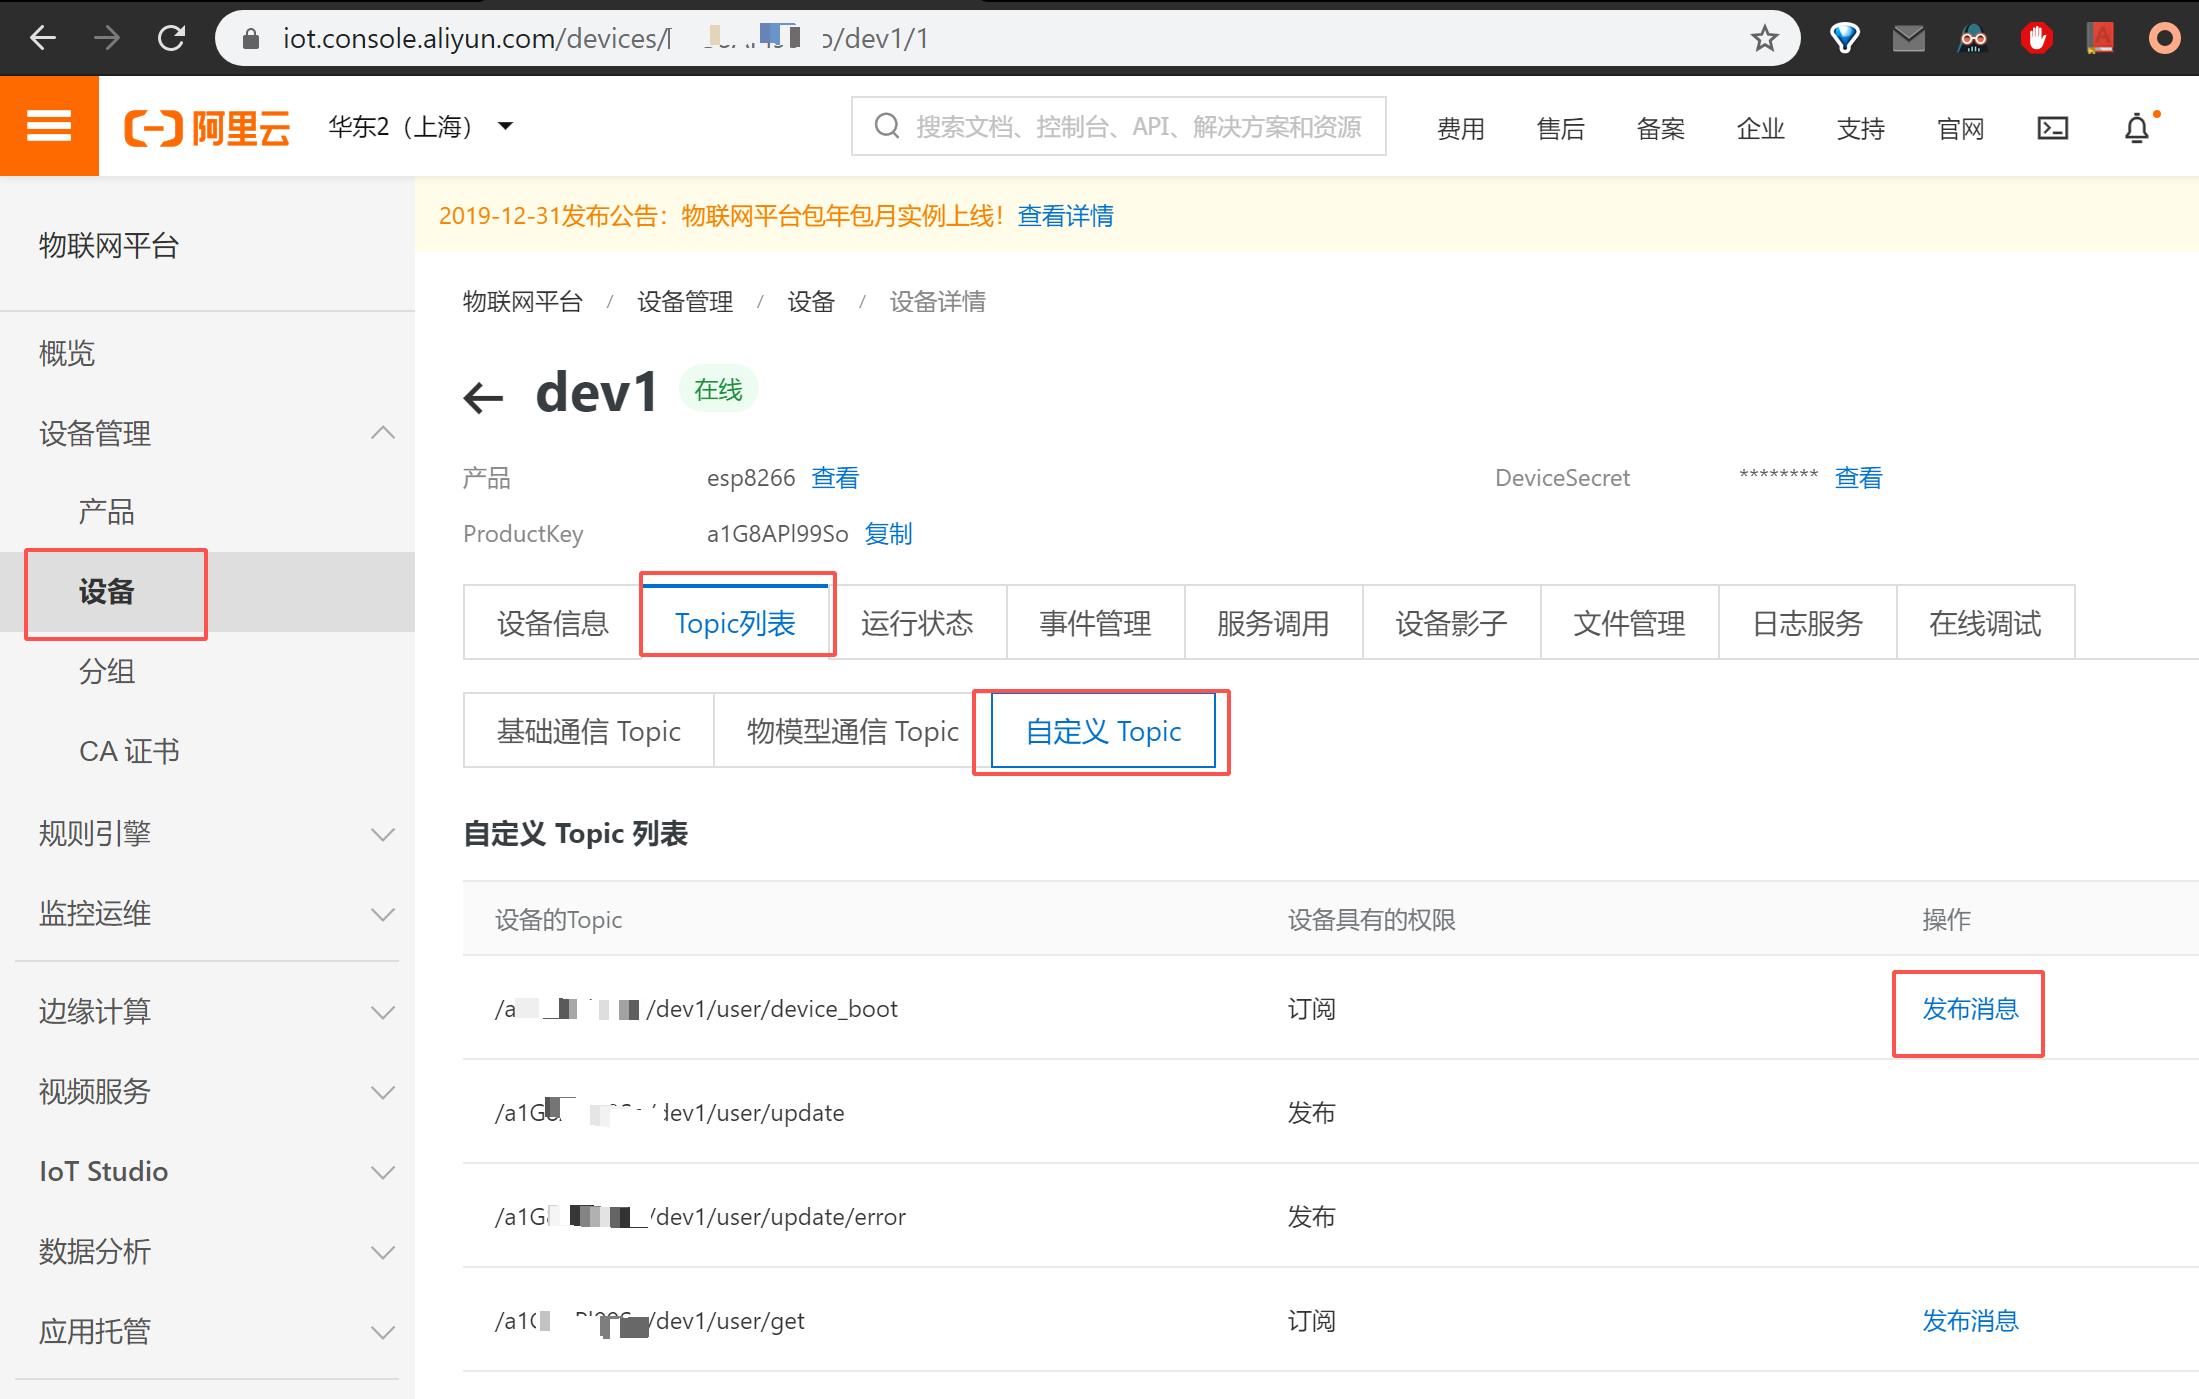The height and width of the screenshot is (1399, 2199).
Task: Click the back arrow next to dev1
Action: coord(483,396)
